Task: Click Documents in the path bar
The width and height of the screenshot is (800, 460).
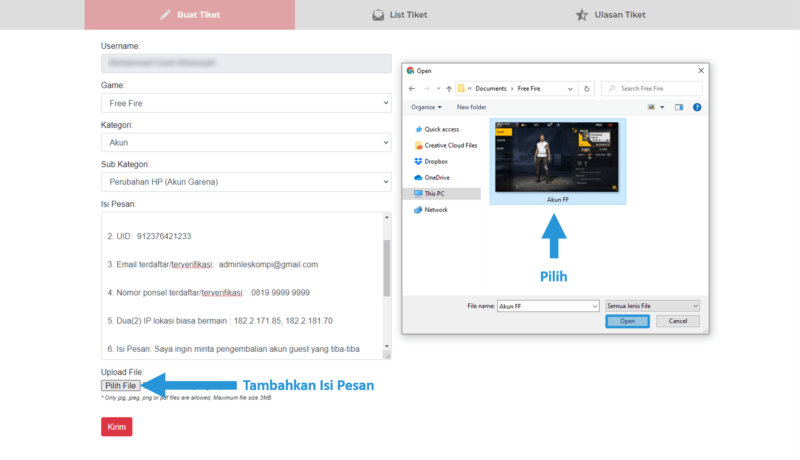Action: tap(491, 89)
